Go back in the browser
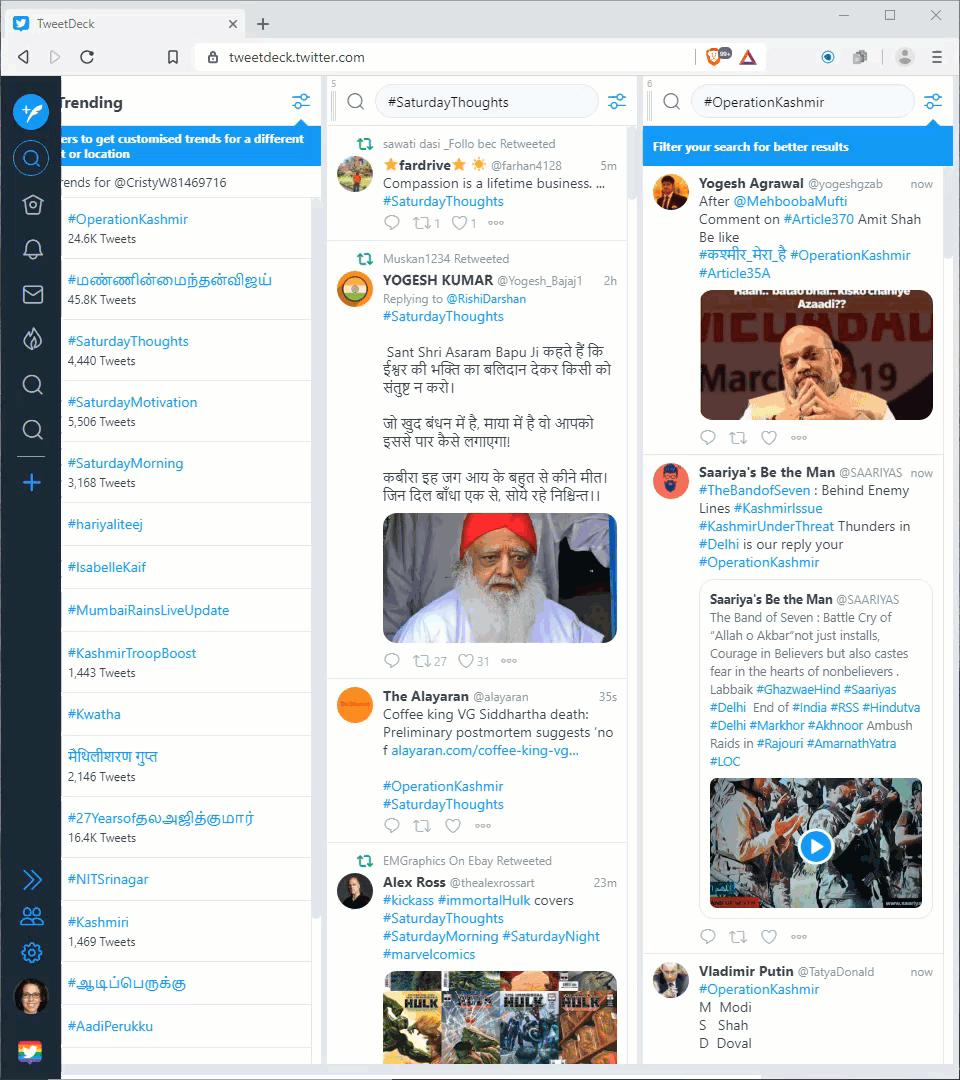This screenshot has width=960, height=1080. 23,57
